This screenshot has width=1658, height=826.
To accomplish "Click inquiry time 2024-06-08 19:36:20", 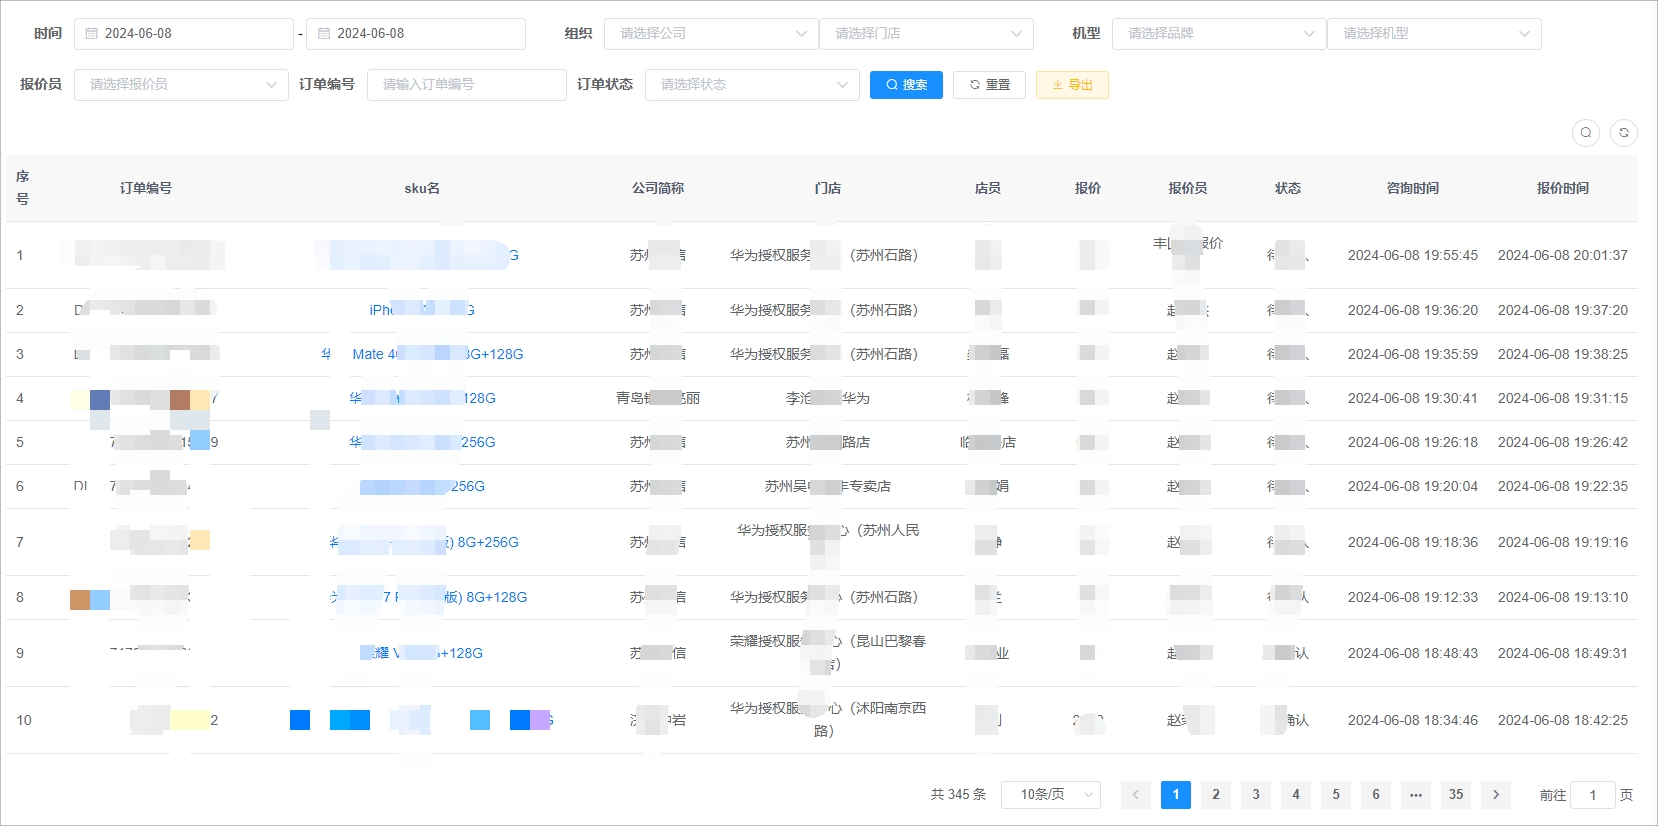I will point(1413,310).
